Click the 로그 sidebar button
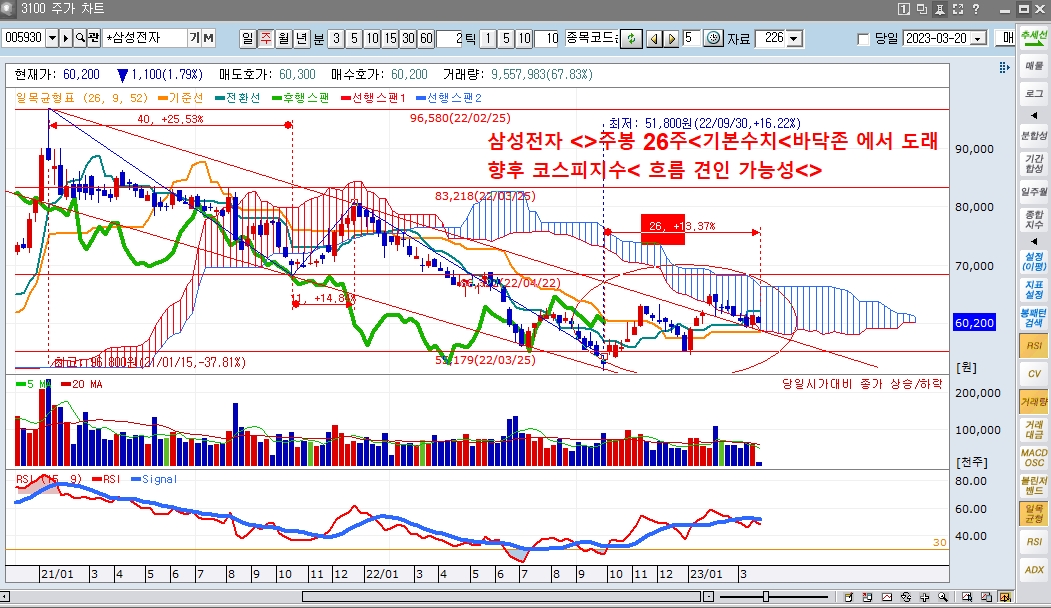This screenshot has height=608, width=1051. click(x=1034, y=93)
